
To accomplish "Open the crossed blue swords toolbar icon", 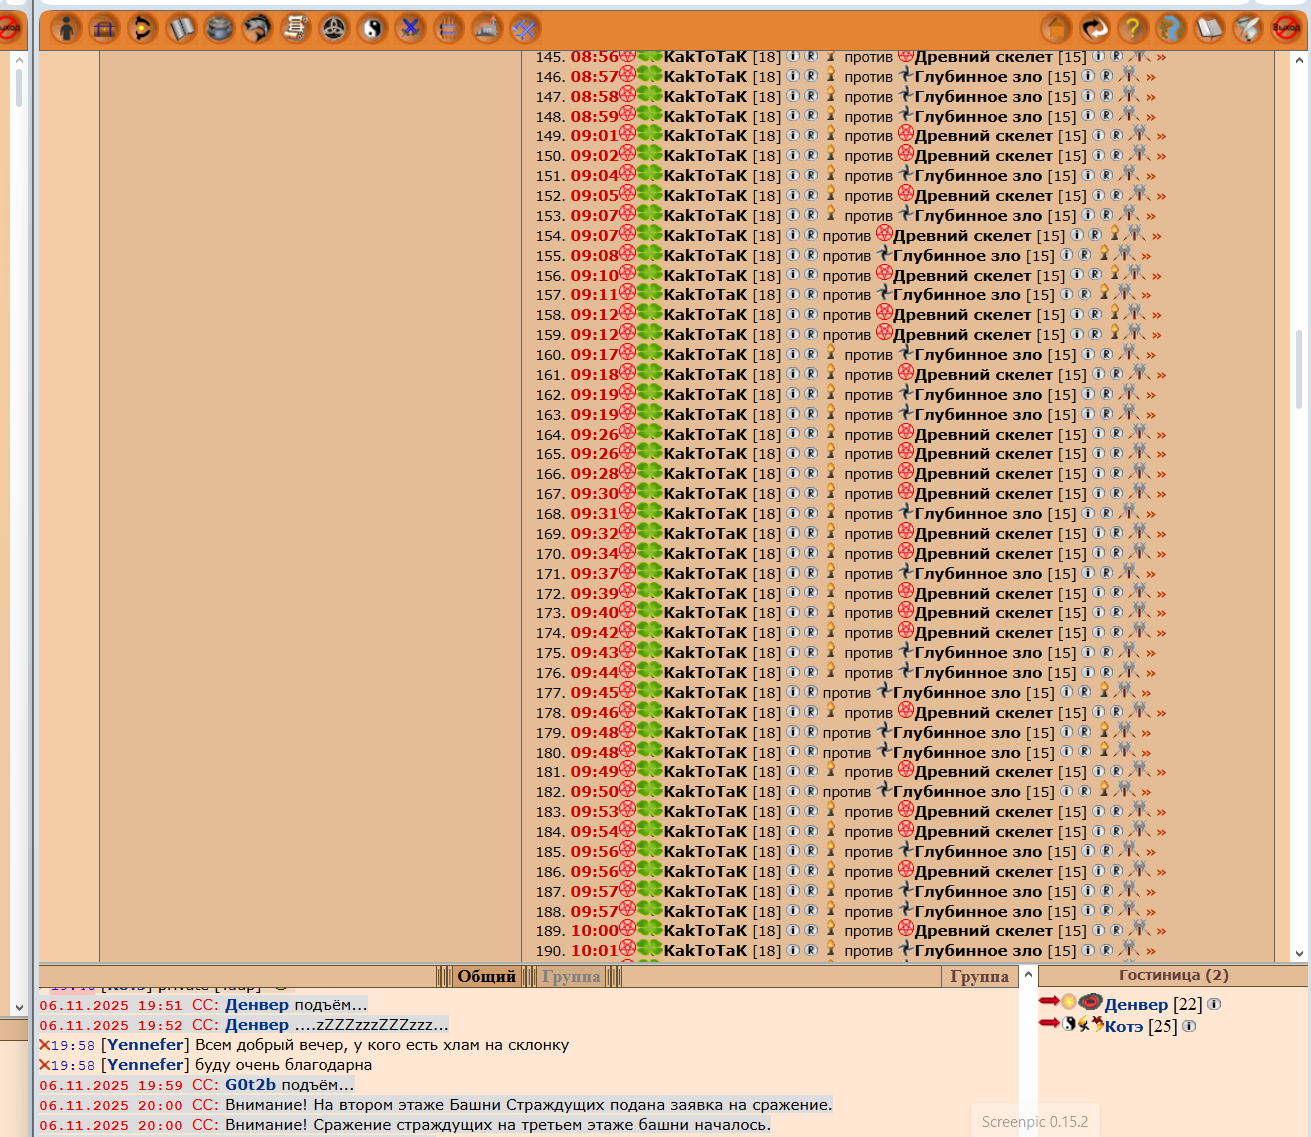I will (410, 28).
